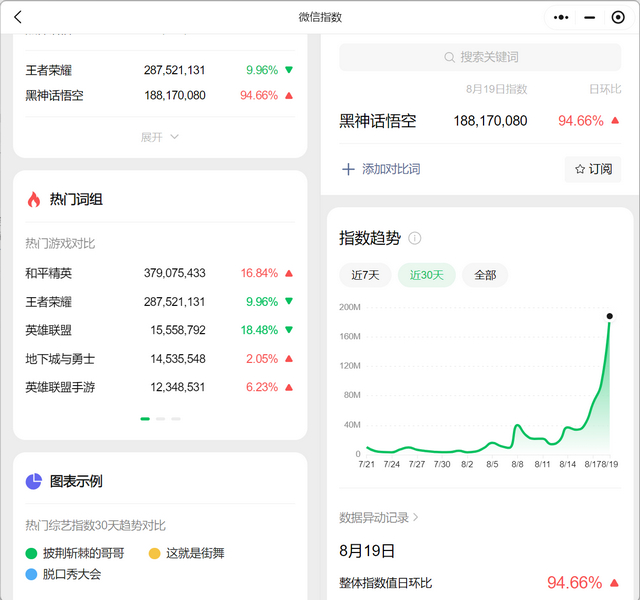
Task: Toggle the green 披荆斩棘的哥哥 legend swatch
Action: pyautogui.click(x=31, y=553)
